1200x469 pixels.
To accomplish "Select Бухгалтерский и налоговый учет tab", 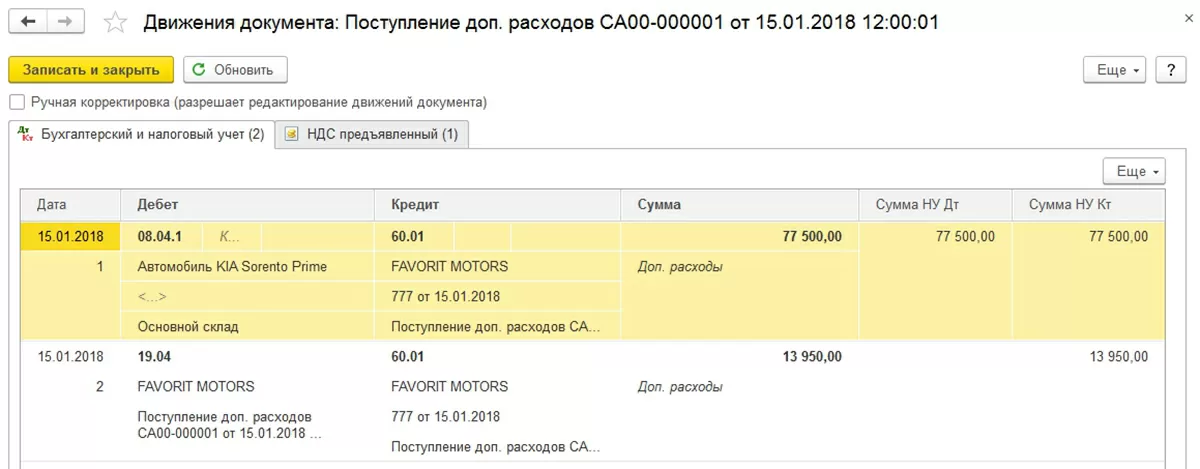I will [x=152, y=135].
